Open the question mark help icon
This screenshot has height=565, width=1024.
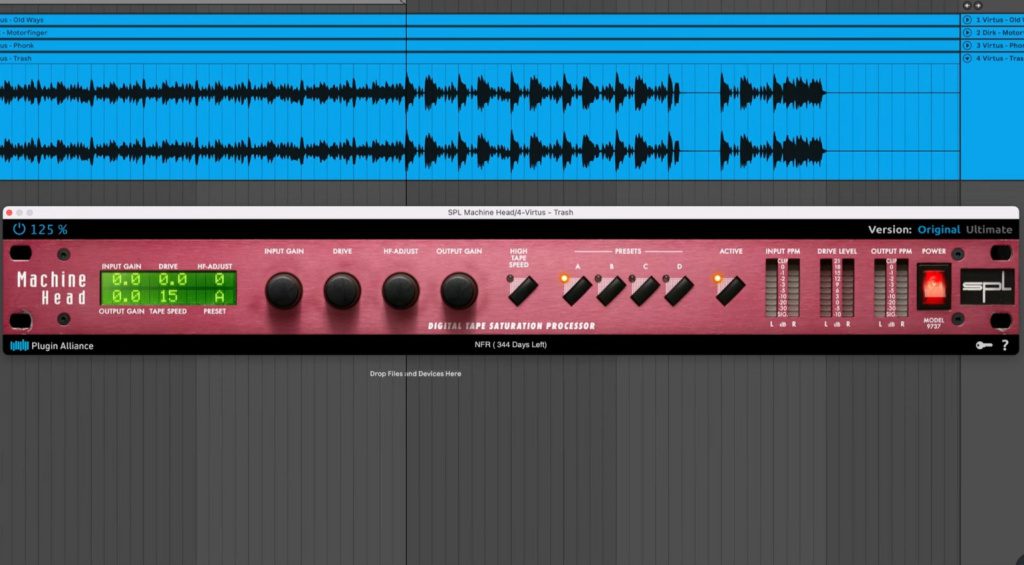point(1004,346)
